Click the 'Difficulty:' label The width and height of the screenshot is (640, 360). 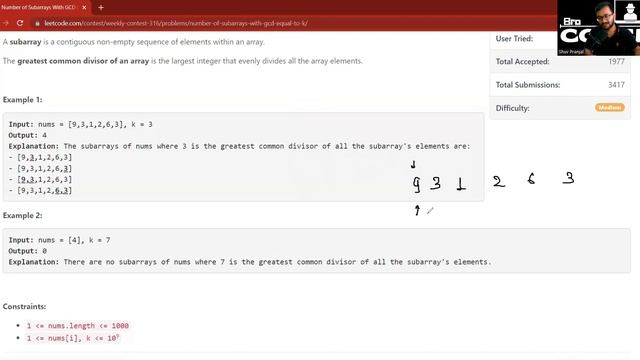(x=512, y=108)
